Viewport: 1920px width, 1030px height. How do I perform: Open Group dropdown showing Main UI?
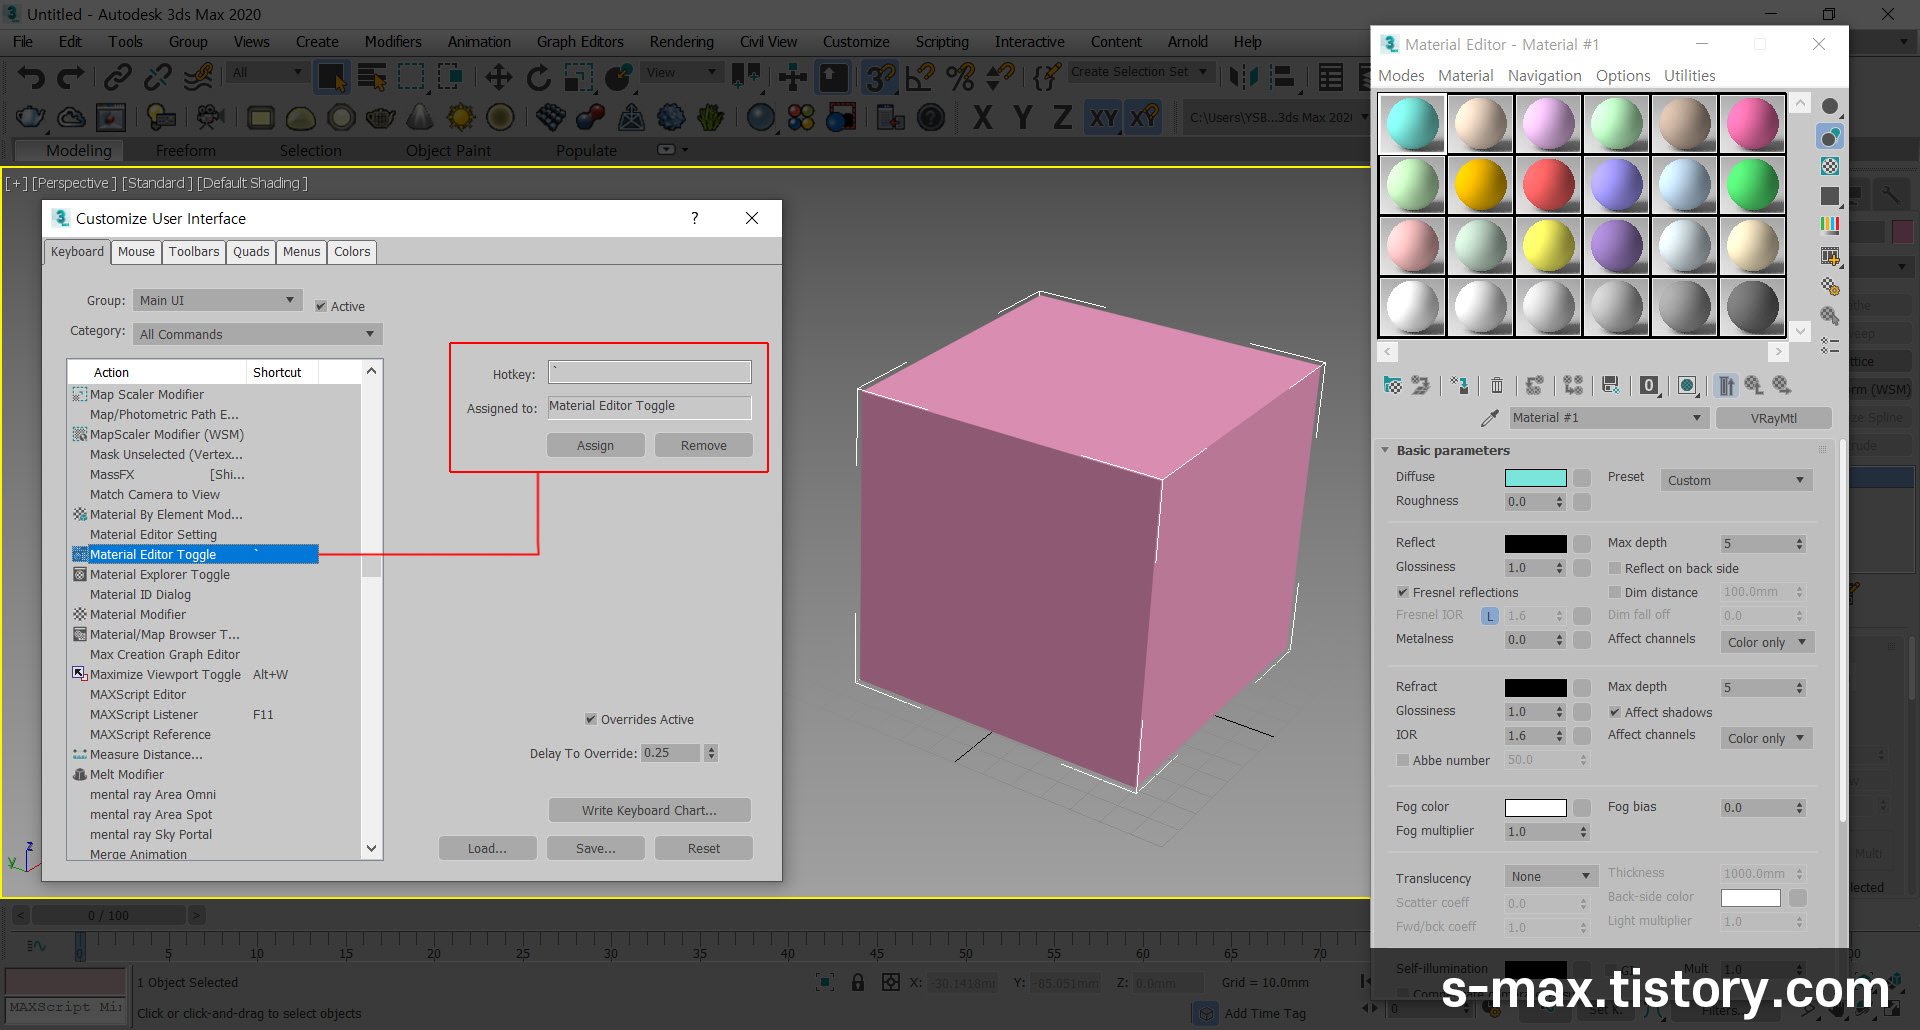pos(217,300)
